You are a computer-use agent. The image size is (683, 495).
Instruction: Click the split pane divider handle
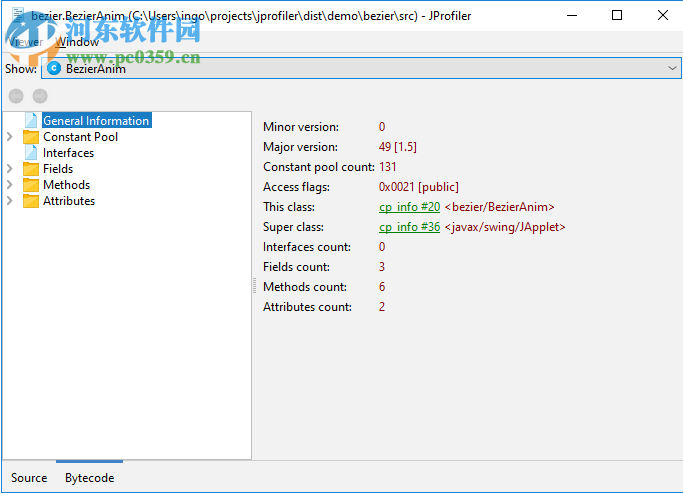tap(254, 286)
